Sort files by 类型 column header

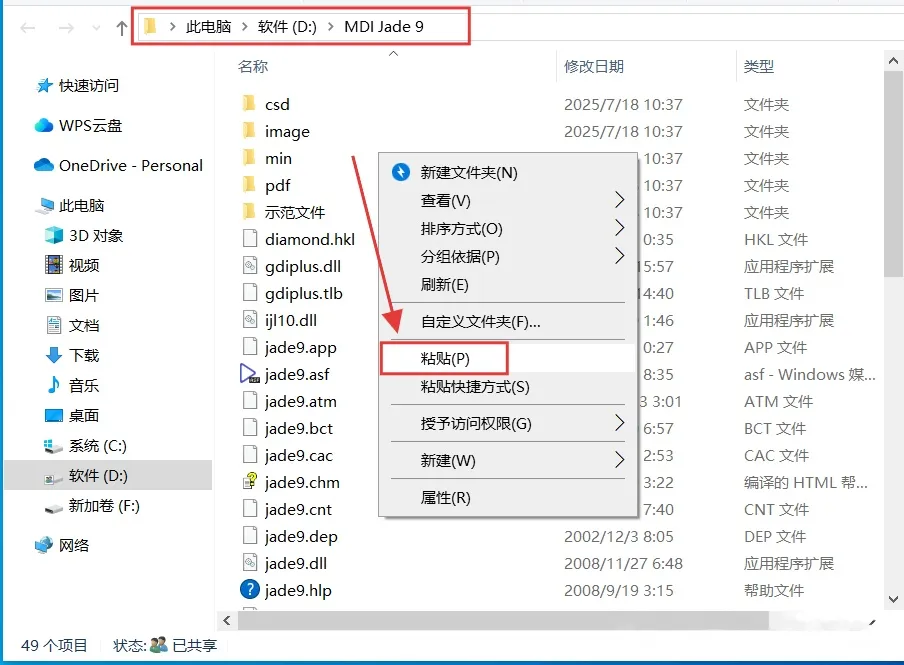(758, 66)
